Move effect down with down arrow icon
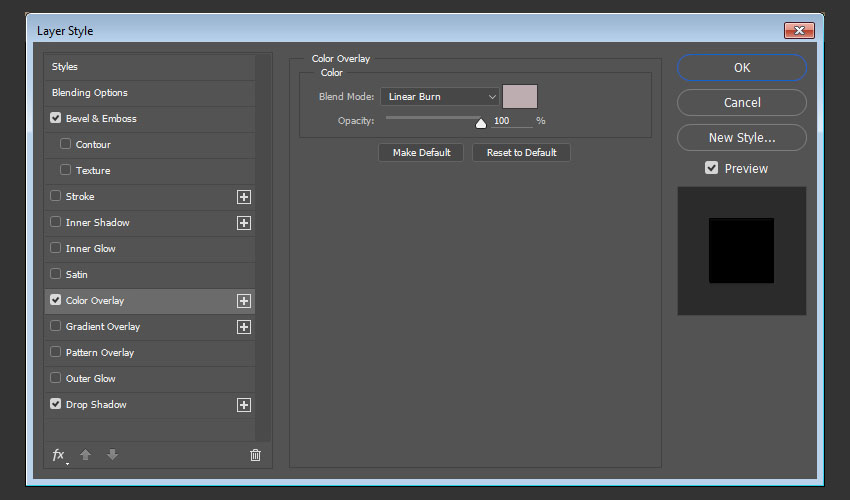 pyautogui.click(x=112, y=455)
